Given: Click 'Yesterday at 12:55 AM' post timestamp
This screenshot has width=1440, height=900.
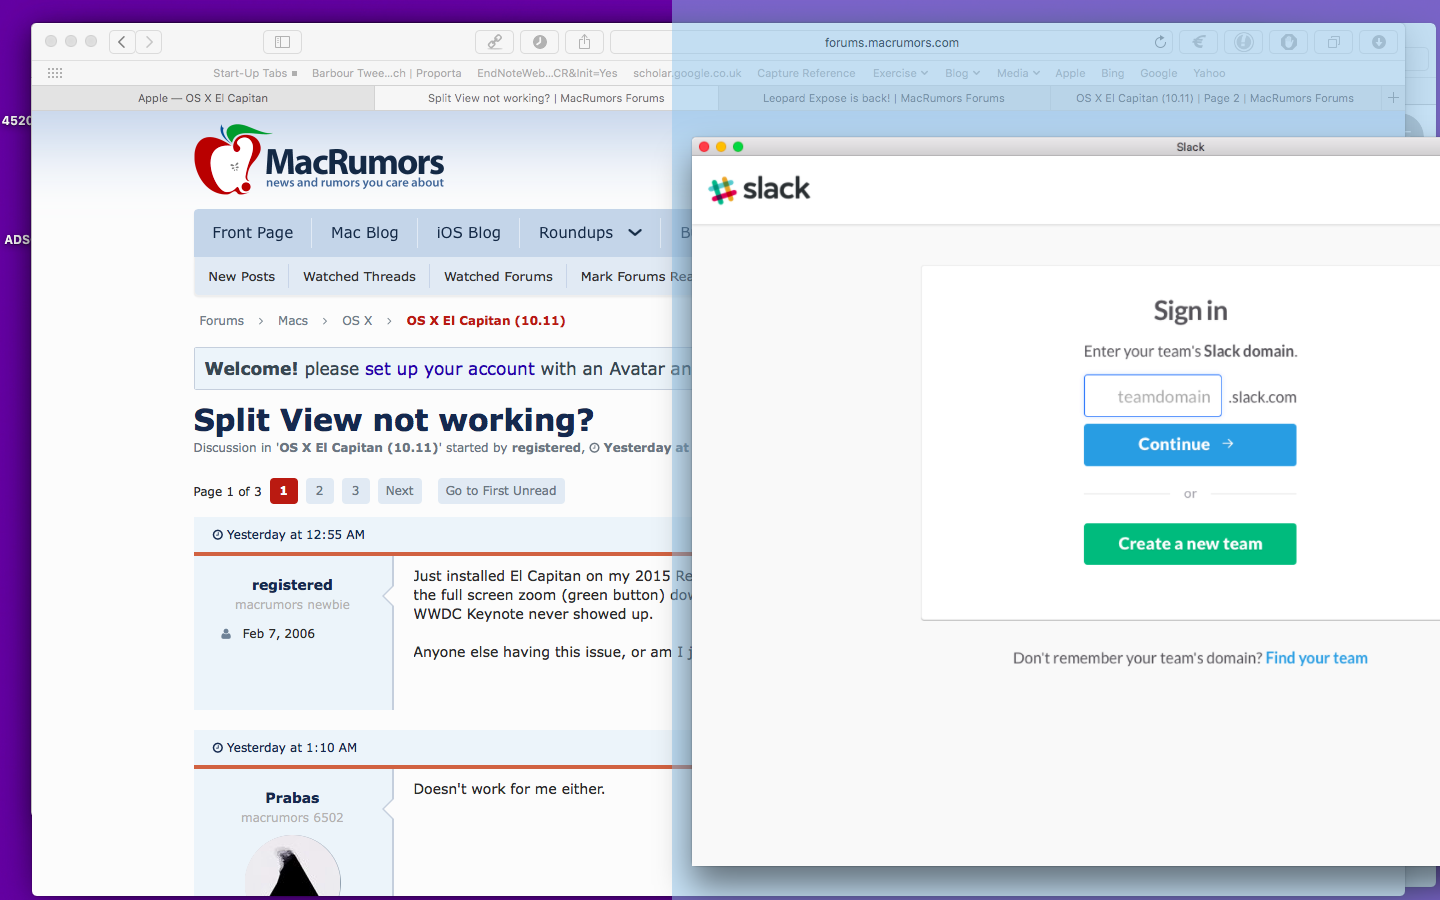Looking at the screenshot, I should 295,535.
